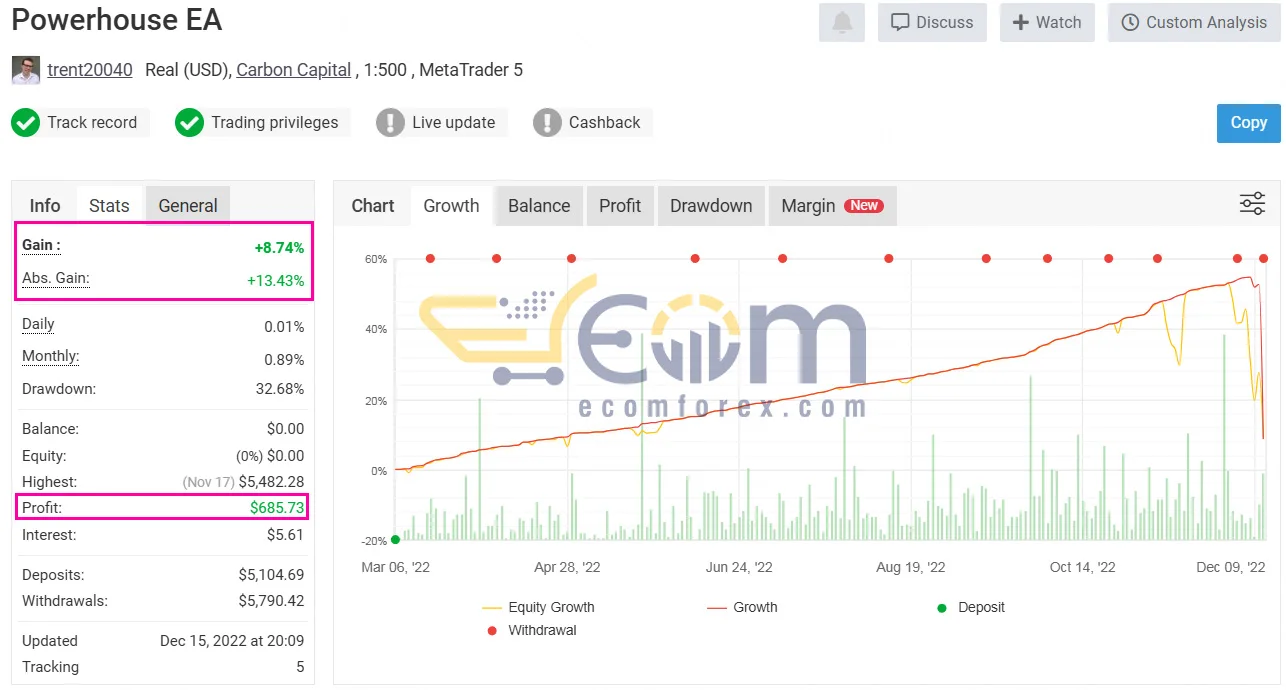
Task: Open the Discuss button
Action: 932,22
